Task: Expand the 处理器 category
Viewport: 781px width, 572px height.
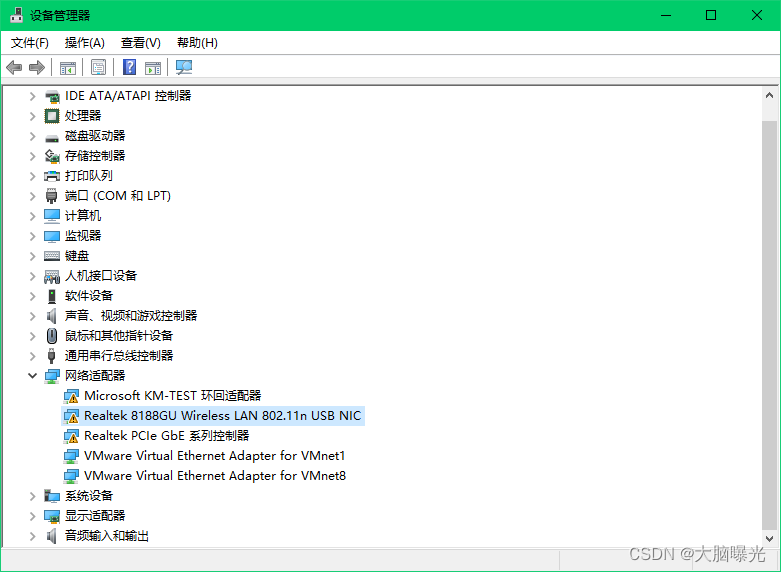Action: pos(32,116)
